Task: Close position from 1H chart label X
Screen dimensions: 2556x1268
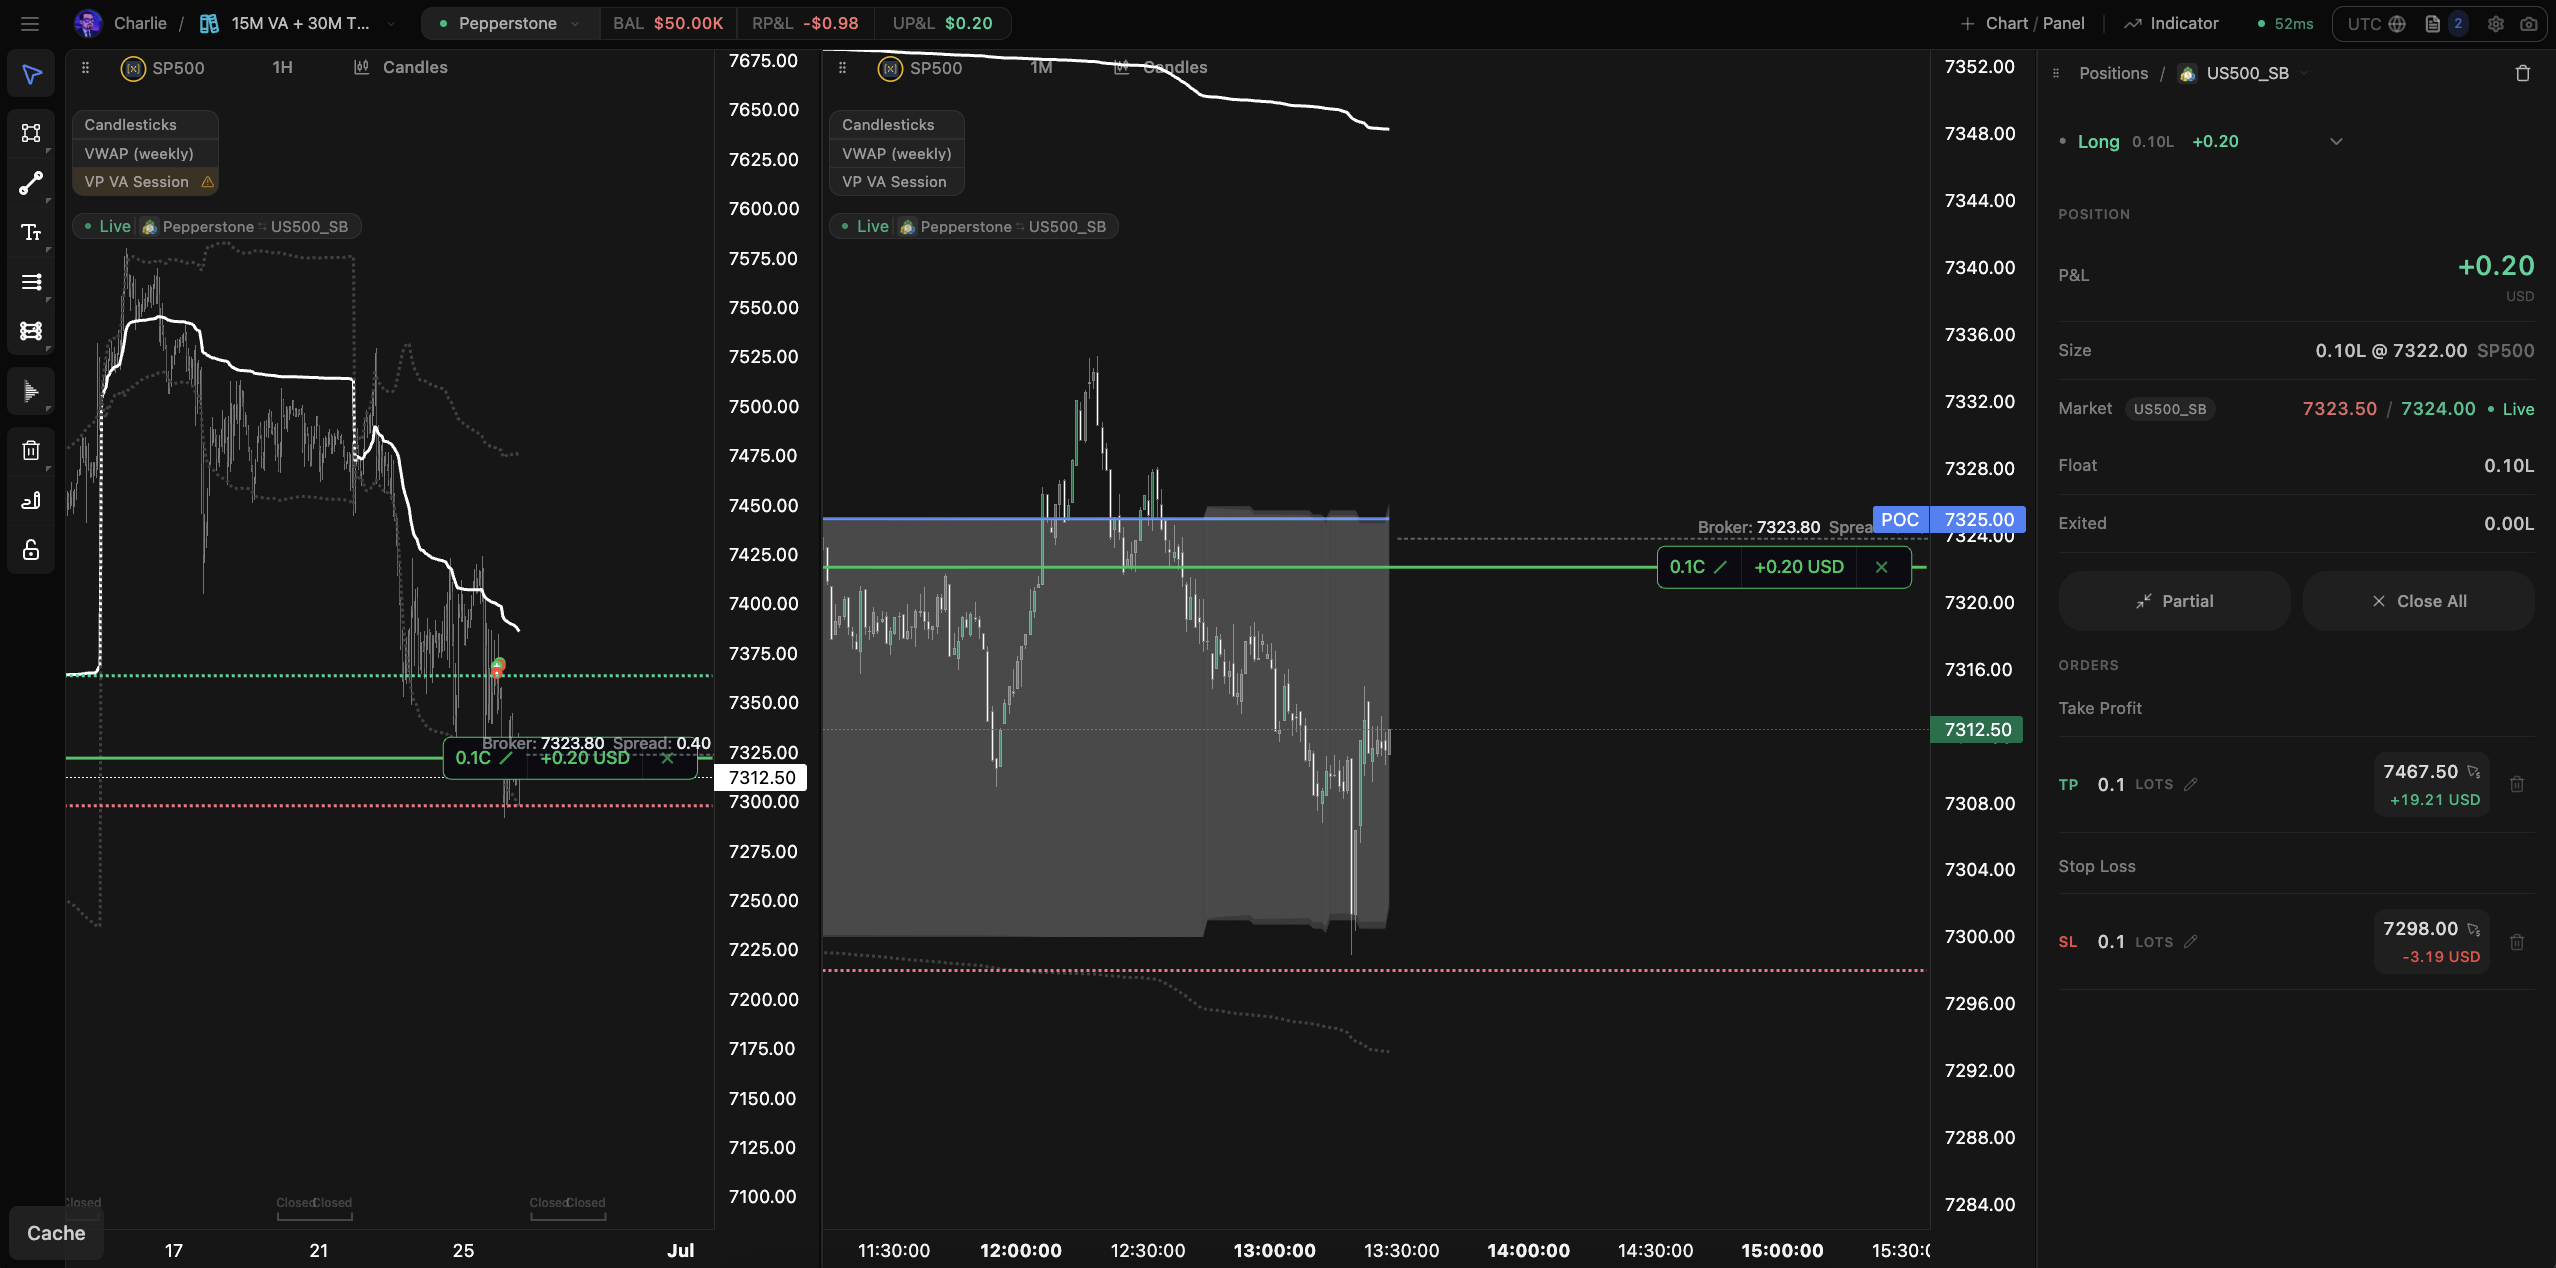Action: tap(667, 758)
